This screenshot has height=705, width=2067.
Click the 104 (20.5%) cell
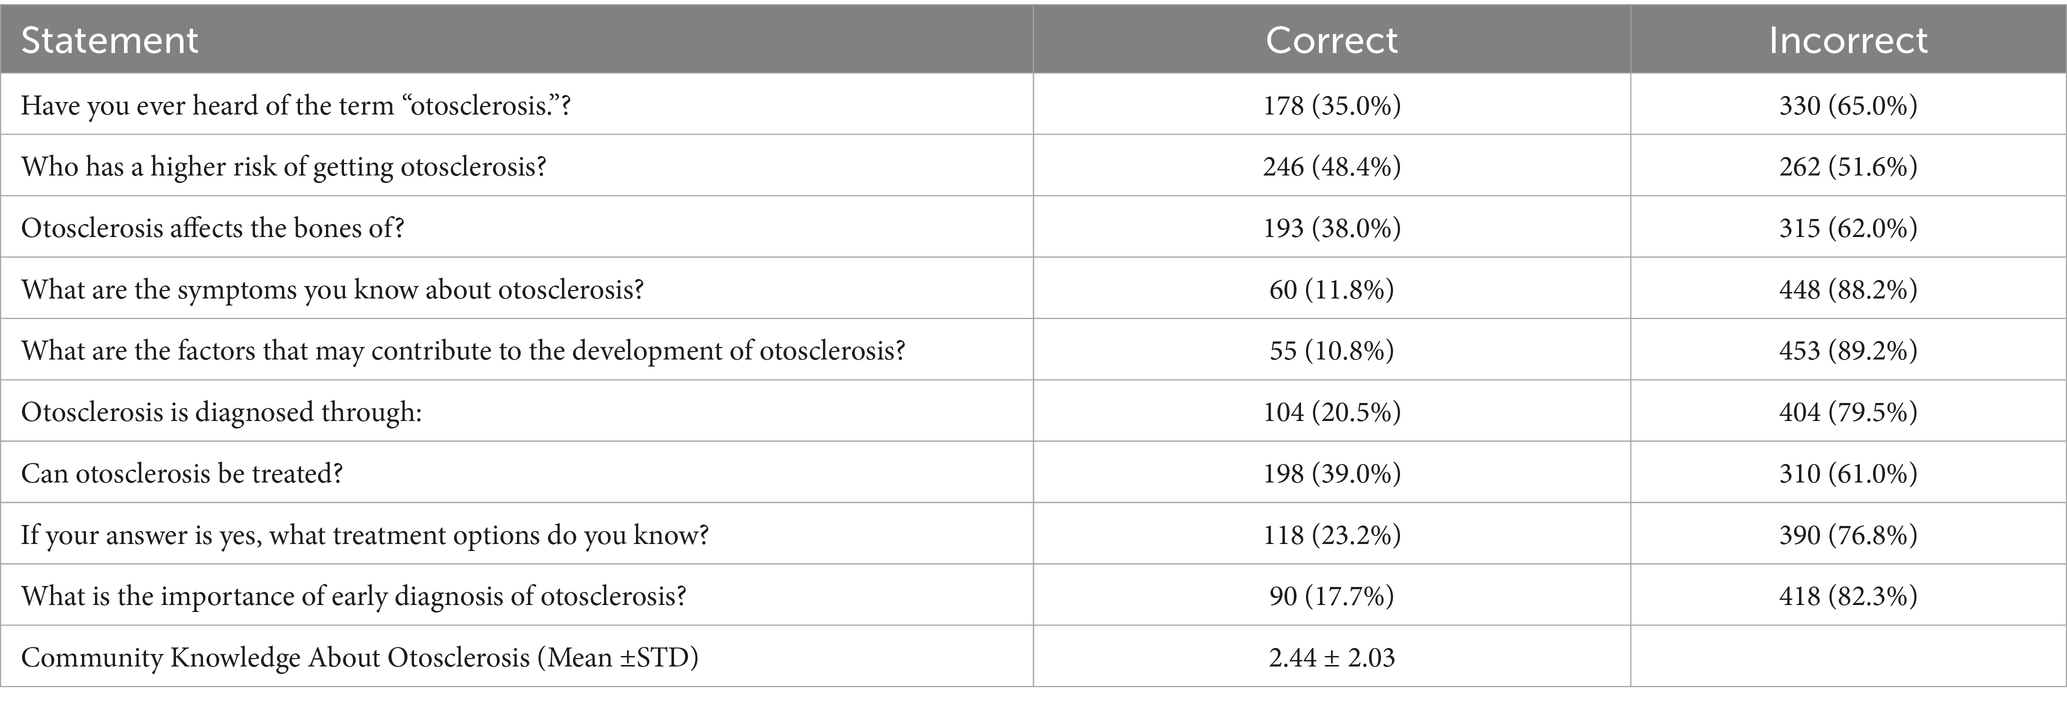point(1331,412)
